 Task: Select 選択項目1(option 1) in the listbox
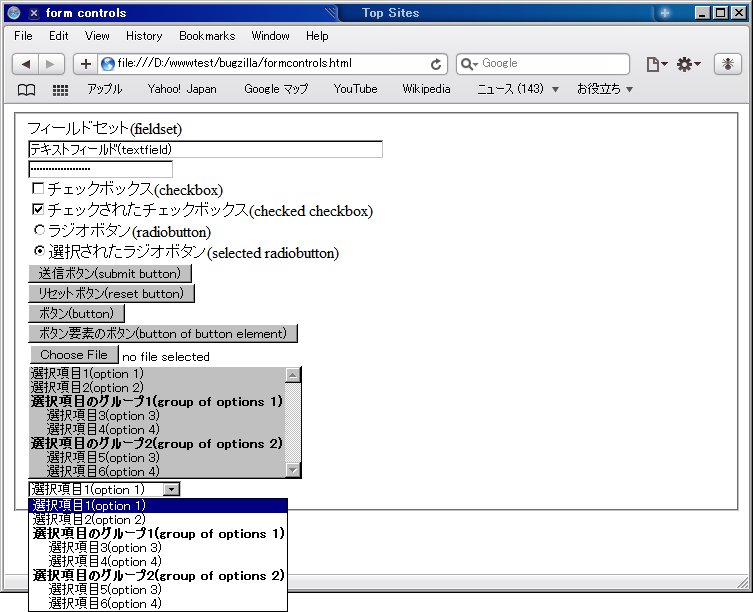coord(157,374)
